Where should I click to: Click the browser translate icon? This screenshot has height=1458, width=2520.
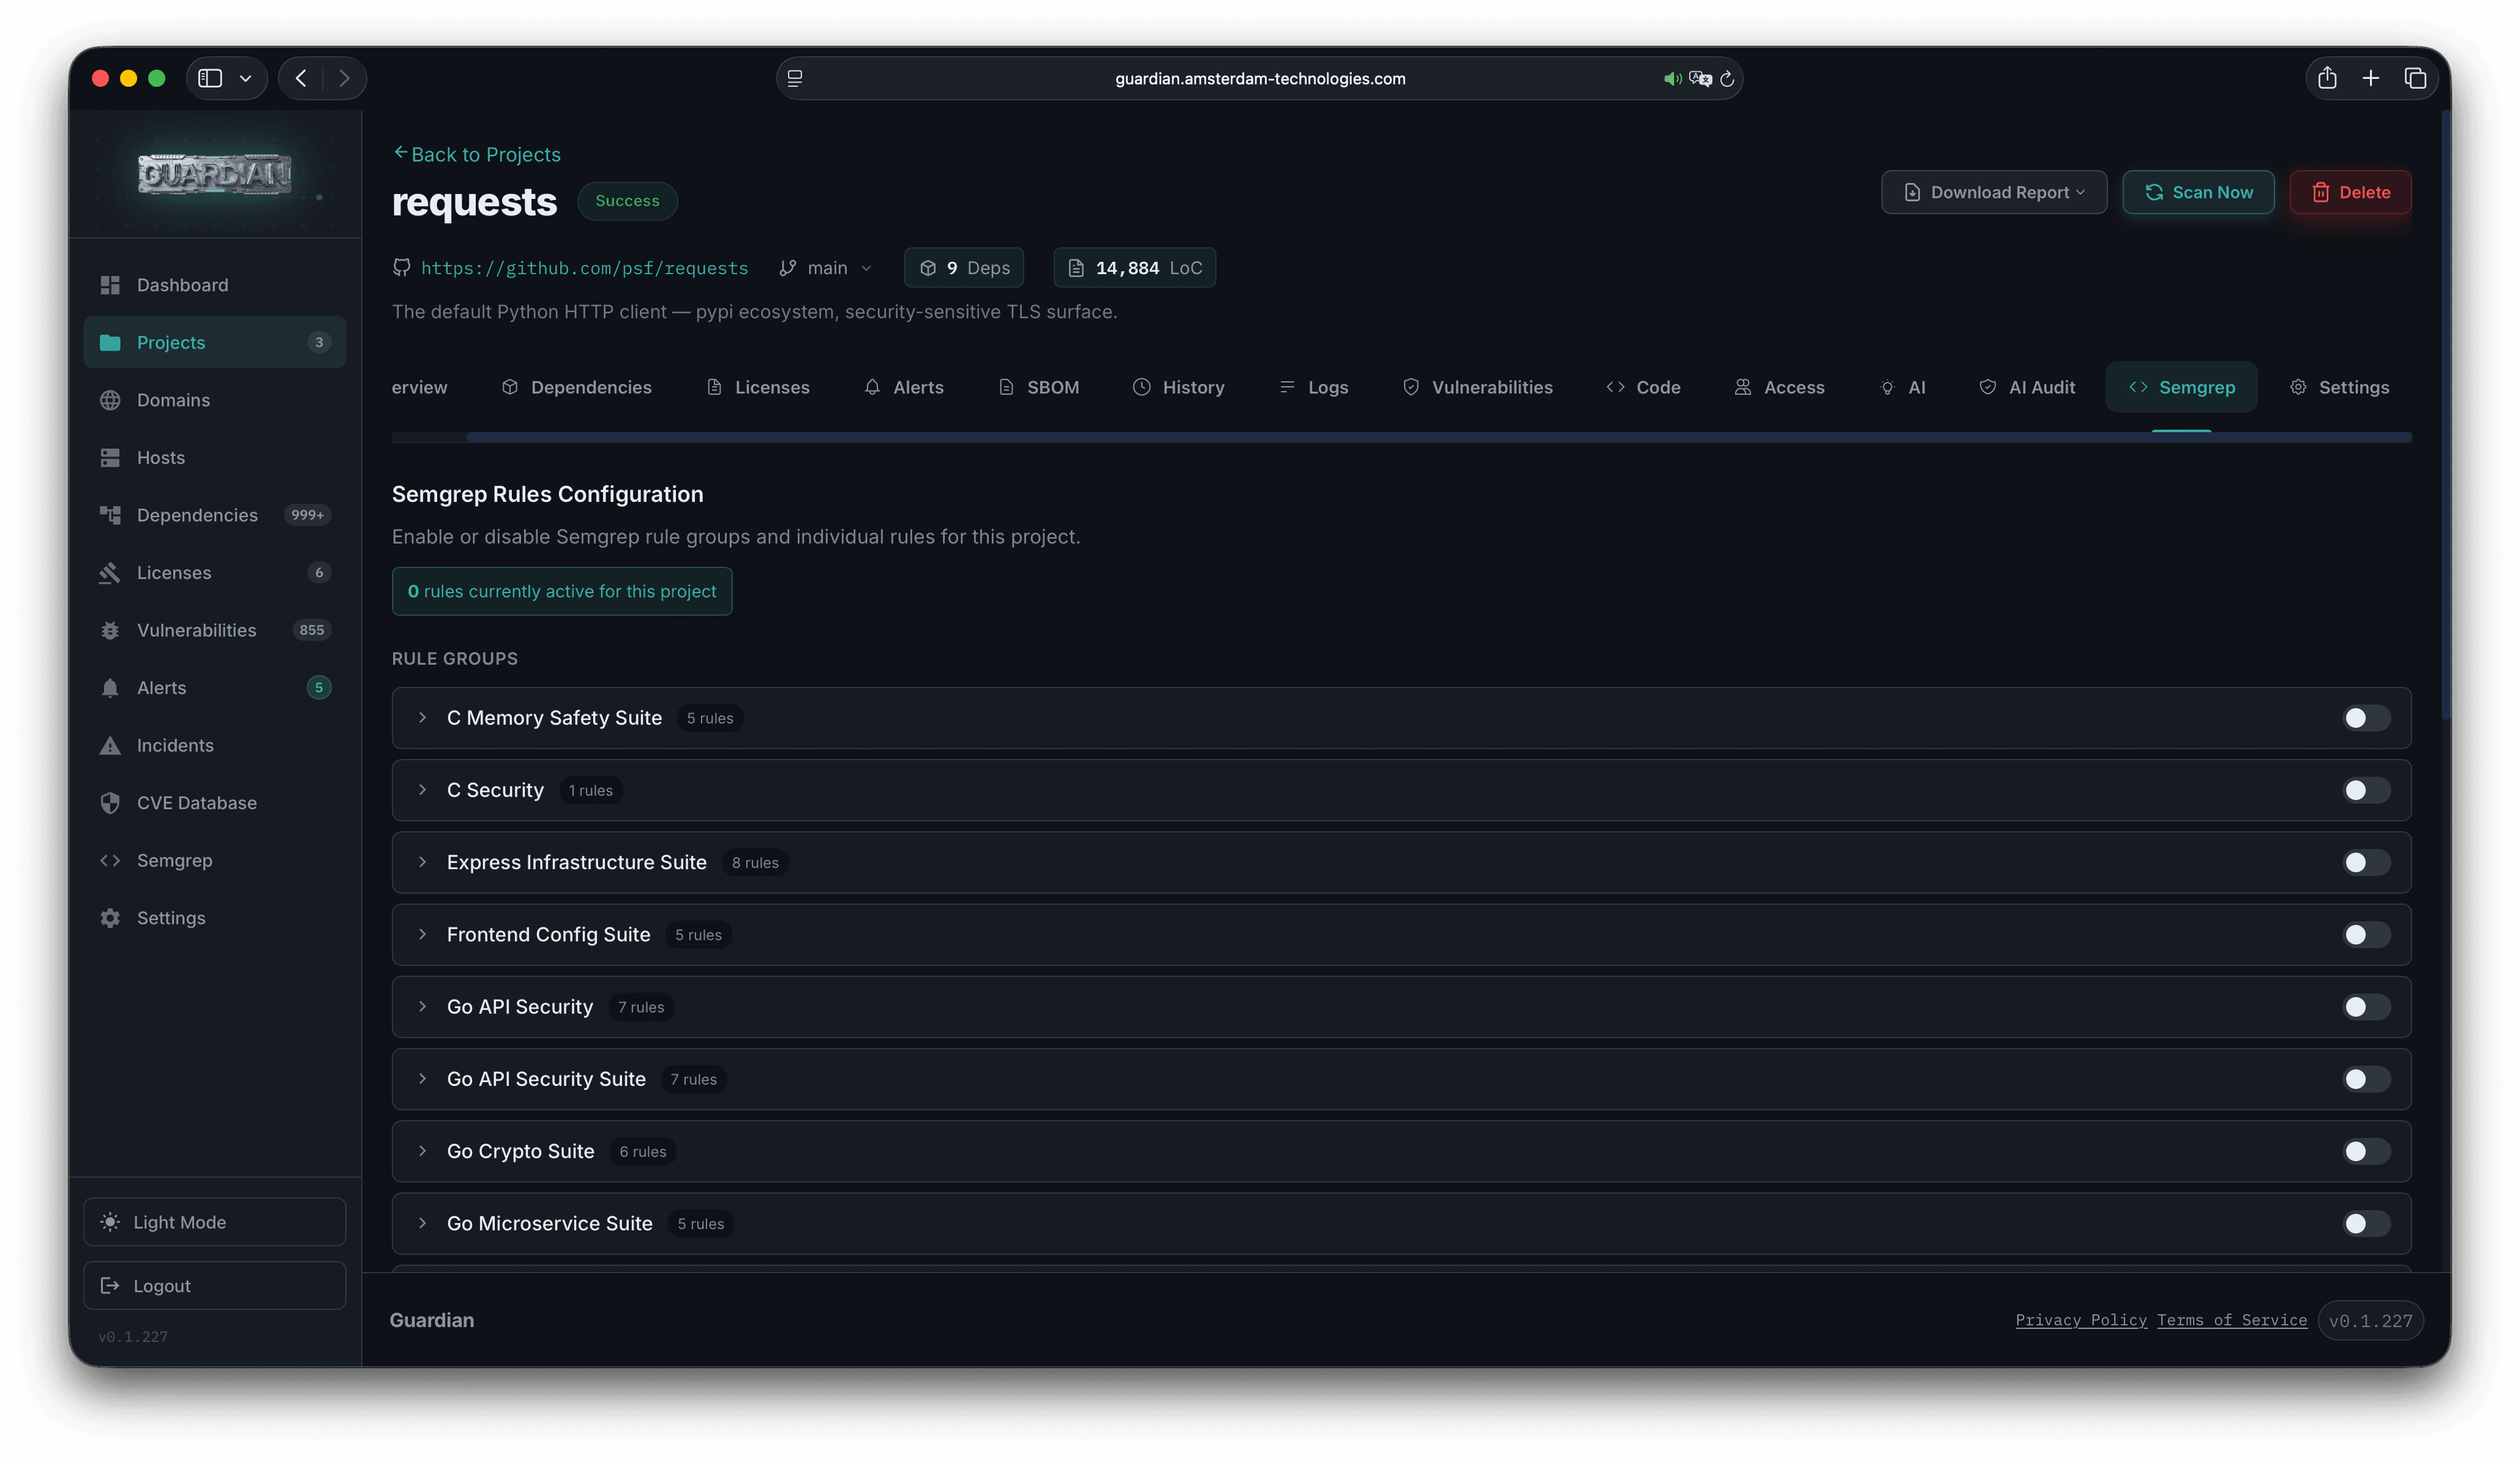click(1700, 78)
